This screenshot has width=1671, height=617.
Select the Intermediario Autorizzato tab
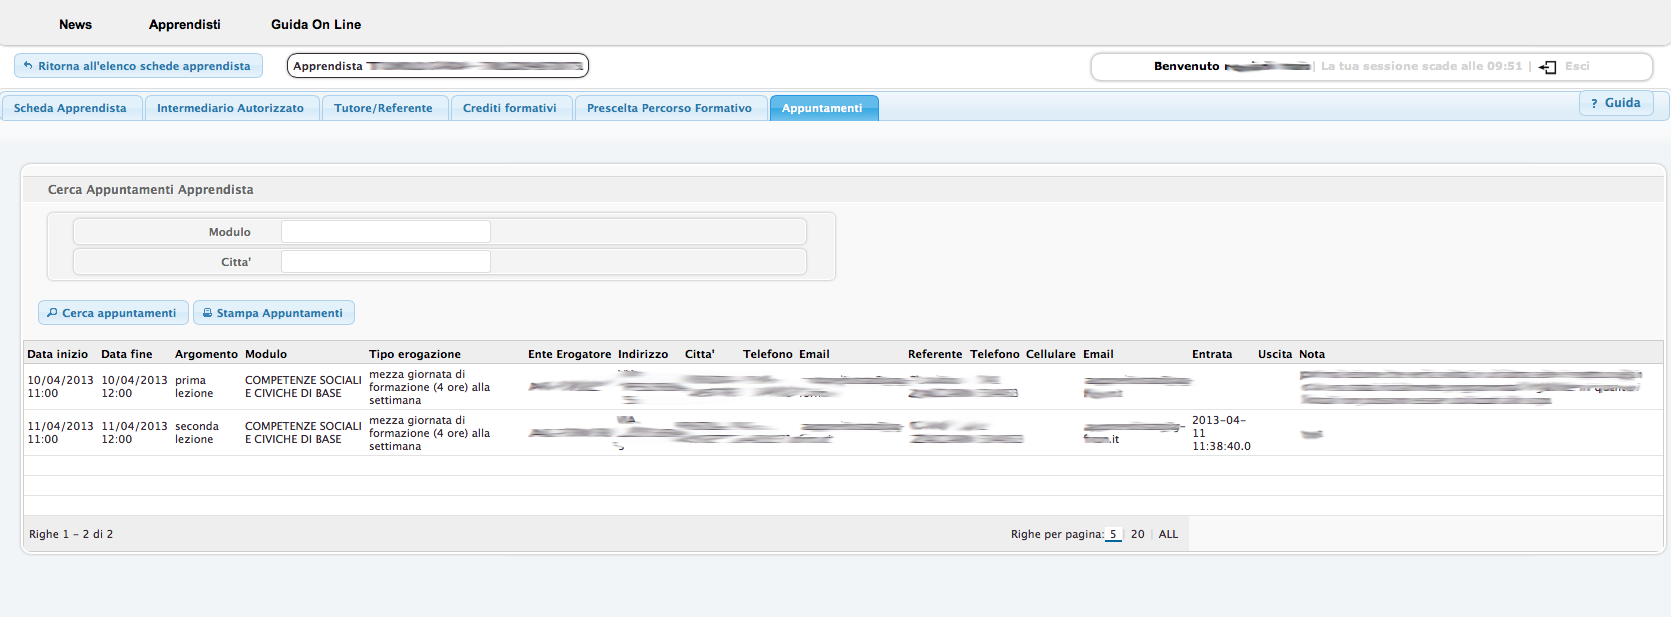coord(230,108)
